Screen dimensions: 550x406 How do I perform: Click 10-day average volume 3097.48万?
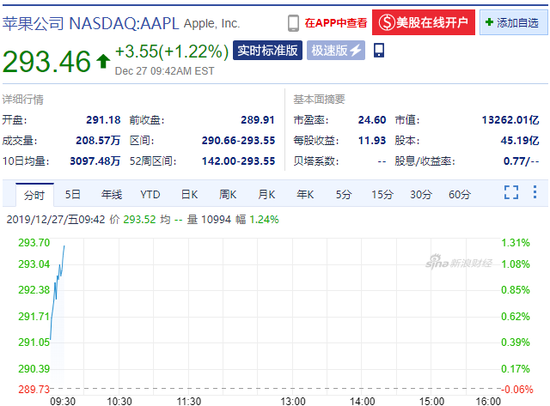[x=95, y=161]
